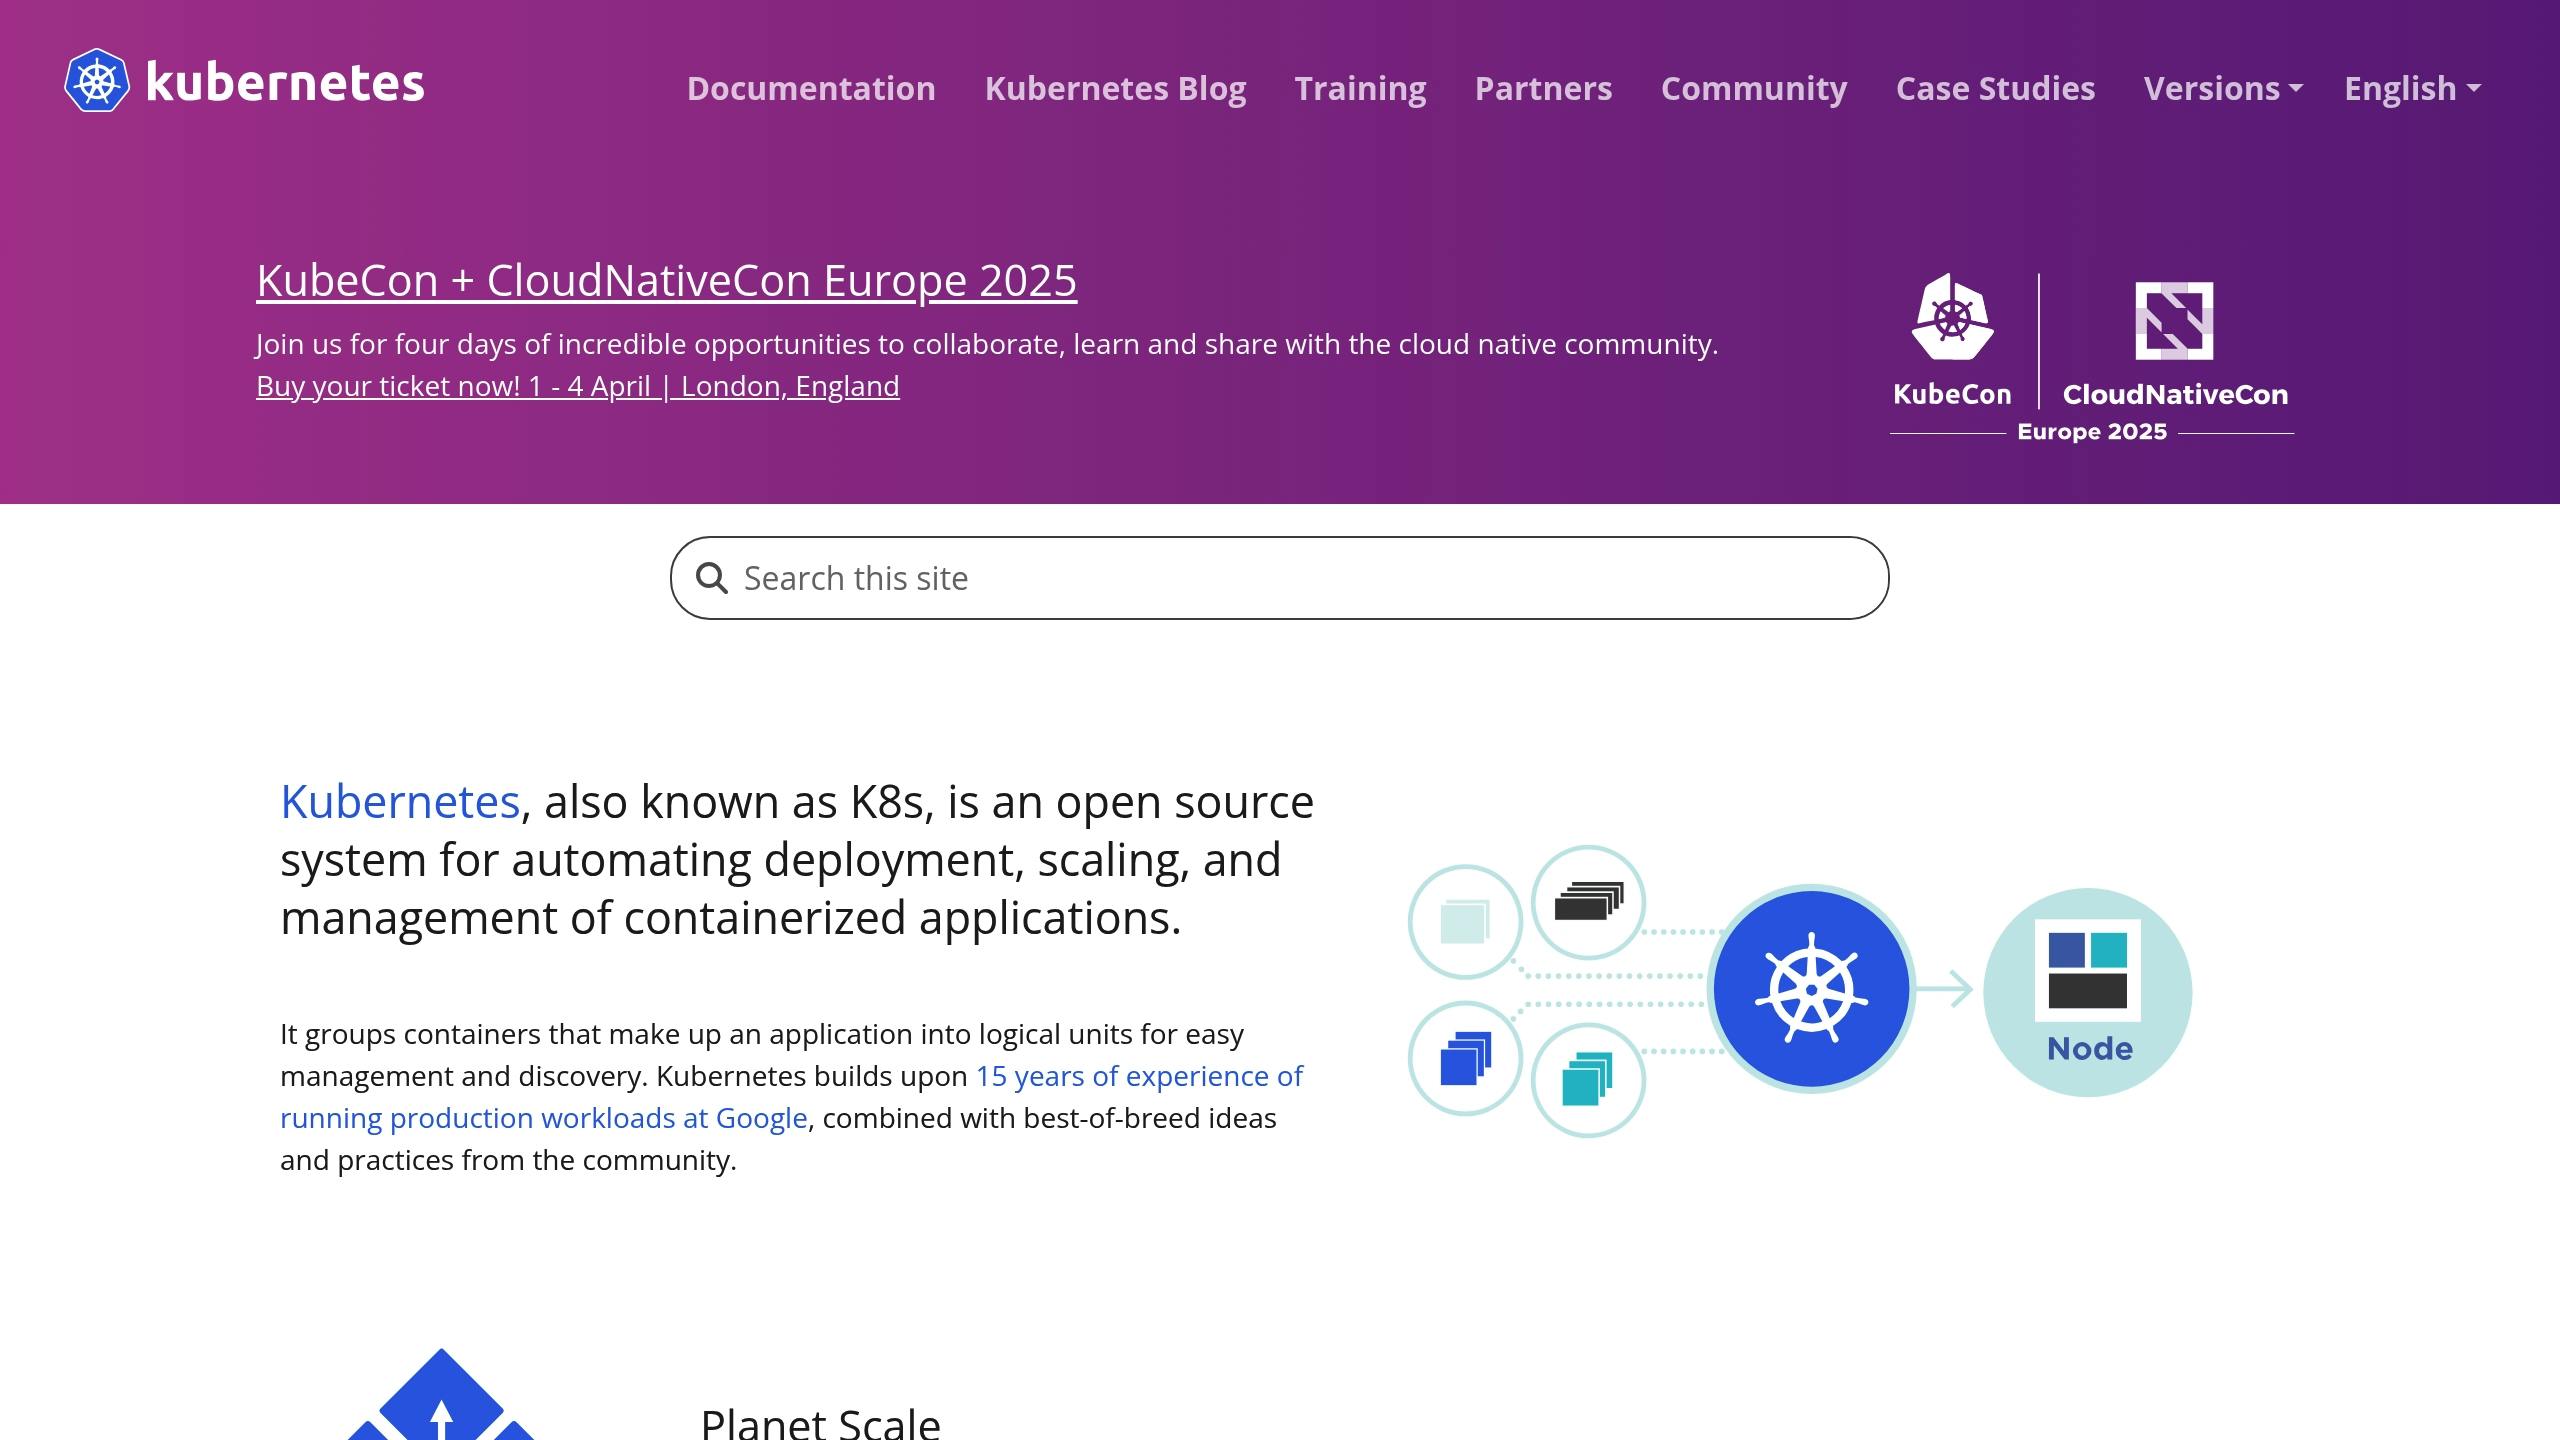Viewport: 2560px width, 1440px height.
Task: Select the Community menu item
Action: [1753, 88]
